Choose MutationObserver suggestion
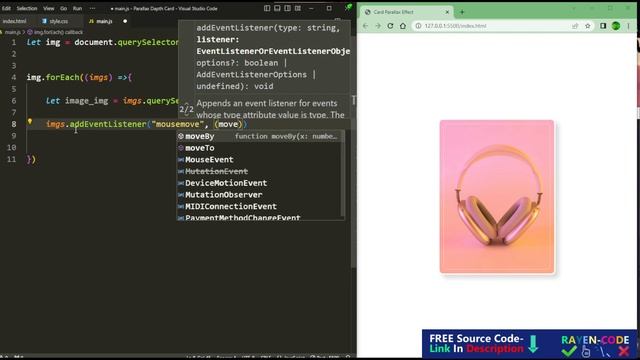Image resolution: width=640 pixels, height=360 pixels. click(x=260, y=195)
